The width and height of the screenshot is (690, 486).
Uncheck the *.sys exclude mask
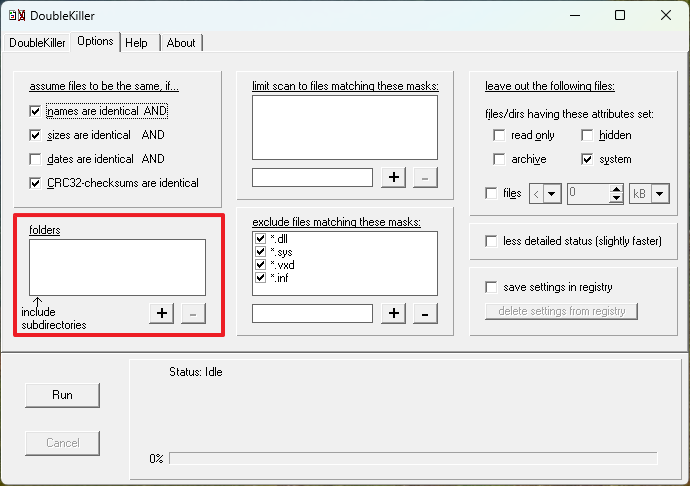tap(261, 251)
